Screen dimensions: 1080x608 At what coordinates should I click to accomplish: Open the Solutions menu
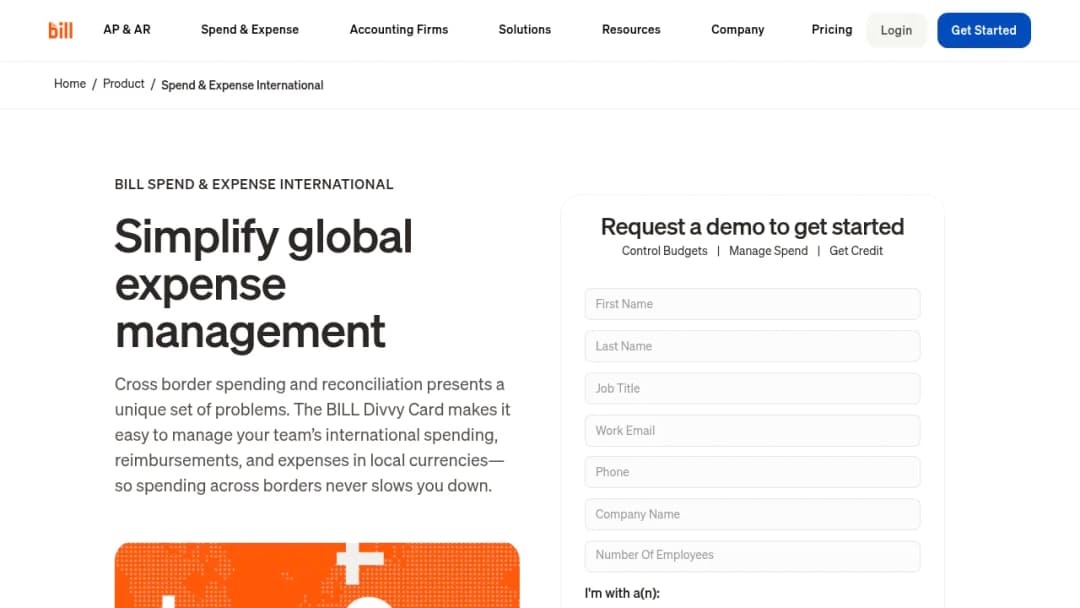pyautogui.click(x=525, y=30)
